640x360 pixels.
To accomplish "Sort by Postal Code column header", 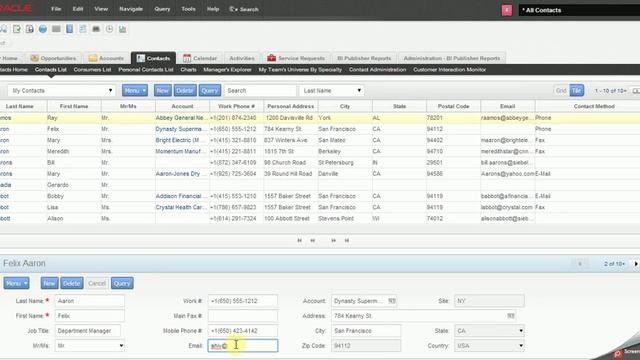I will [x=453, y=106].
